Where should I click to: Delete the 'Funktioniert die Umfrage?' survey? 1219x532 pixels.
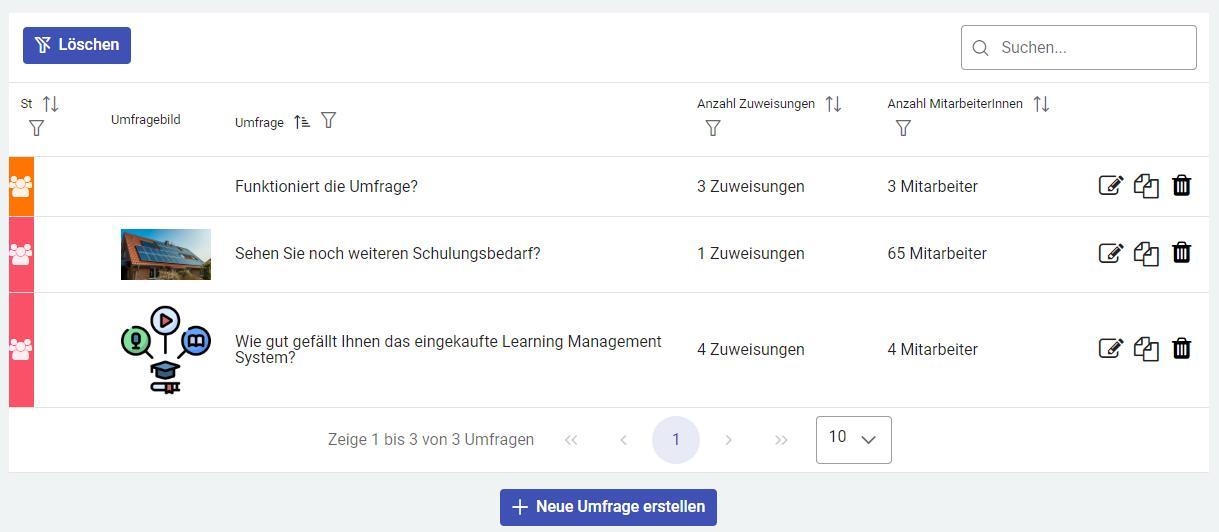pos(1181,186)
